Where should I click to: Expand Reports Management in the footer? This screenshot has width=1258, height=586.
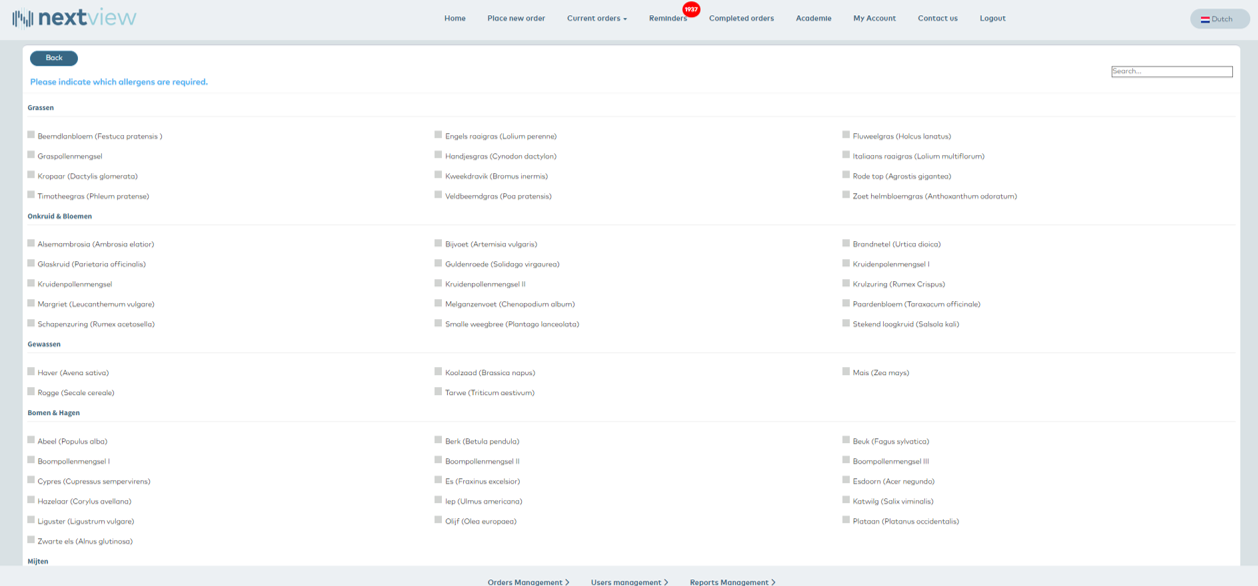pyautogui.click(x=732, y=581)
